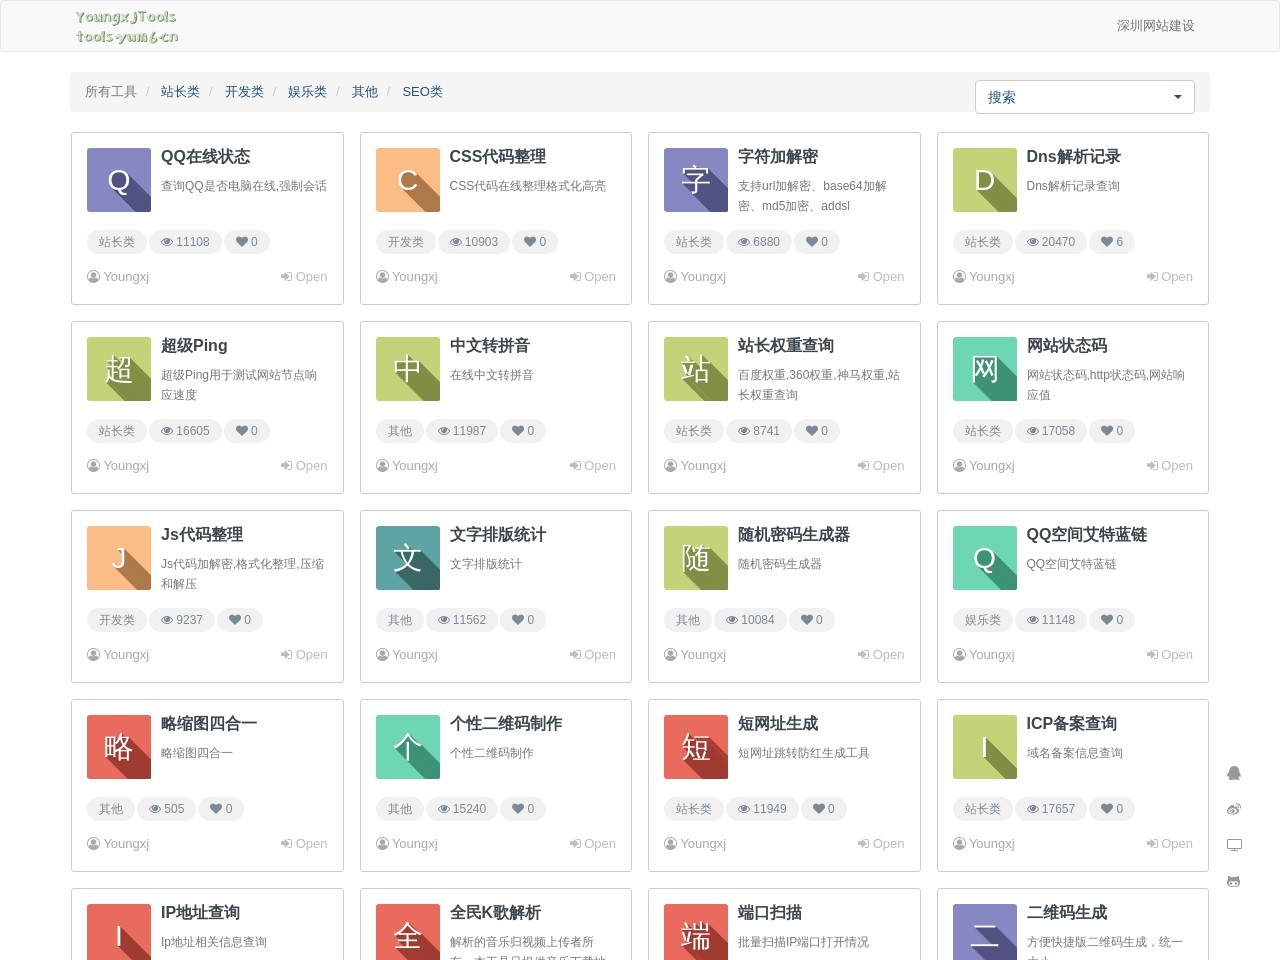Expand the search dropdown arrow

(x=1176, y=97)
